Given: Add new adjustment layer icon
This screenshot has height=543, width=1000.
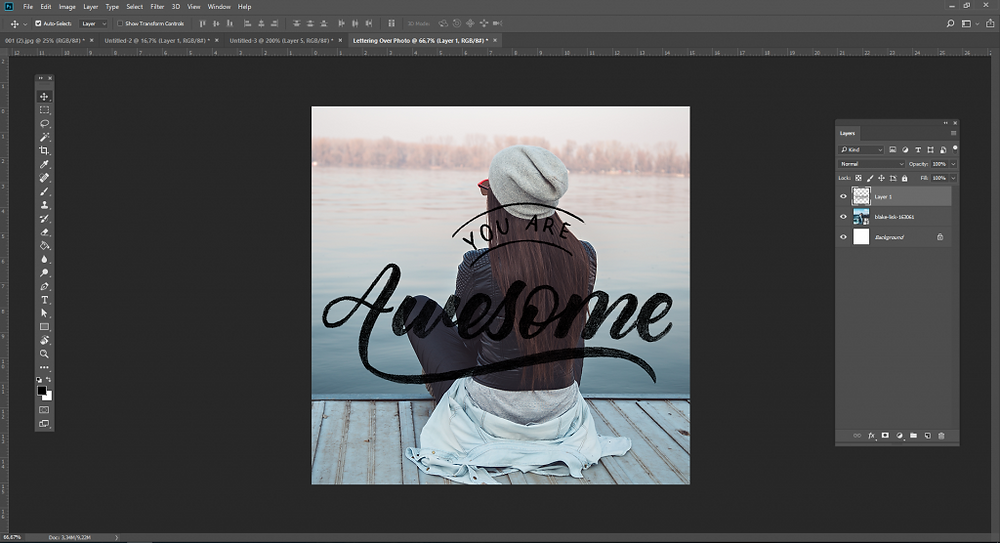Looking at the screenshot, I should [899, 436].
